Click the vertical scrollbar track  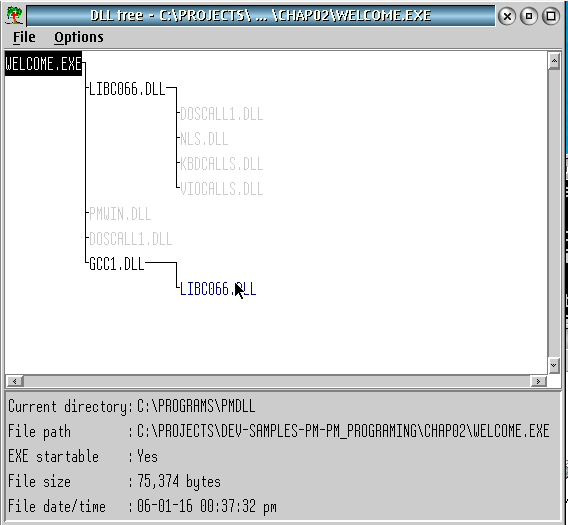tap(554, 213)
